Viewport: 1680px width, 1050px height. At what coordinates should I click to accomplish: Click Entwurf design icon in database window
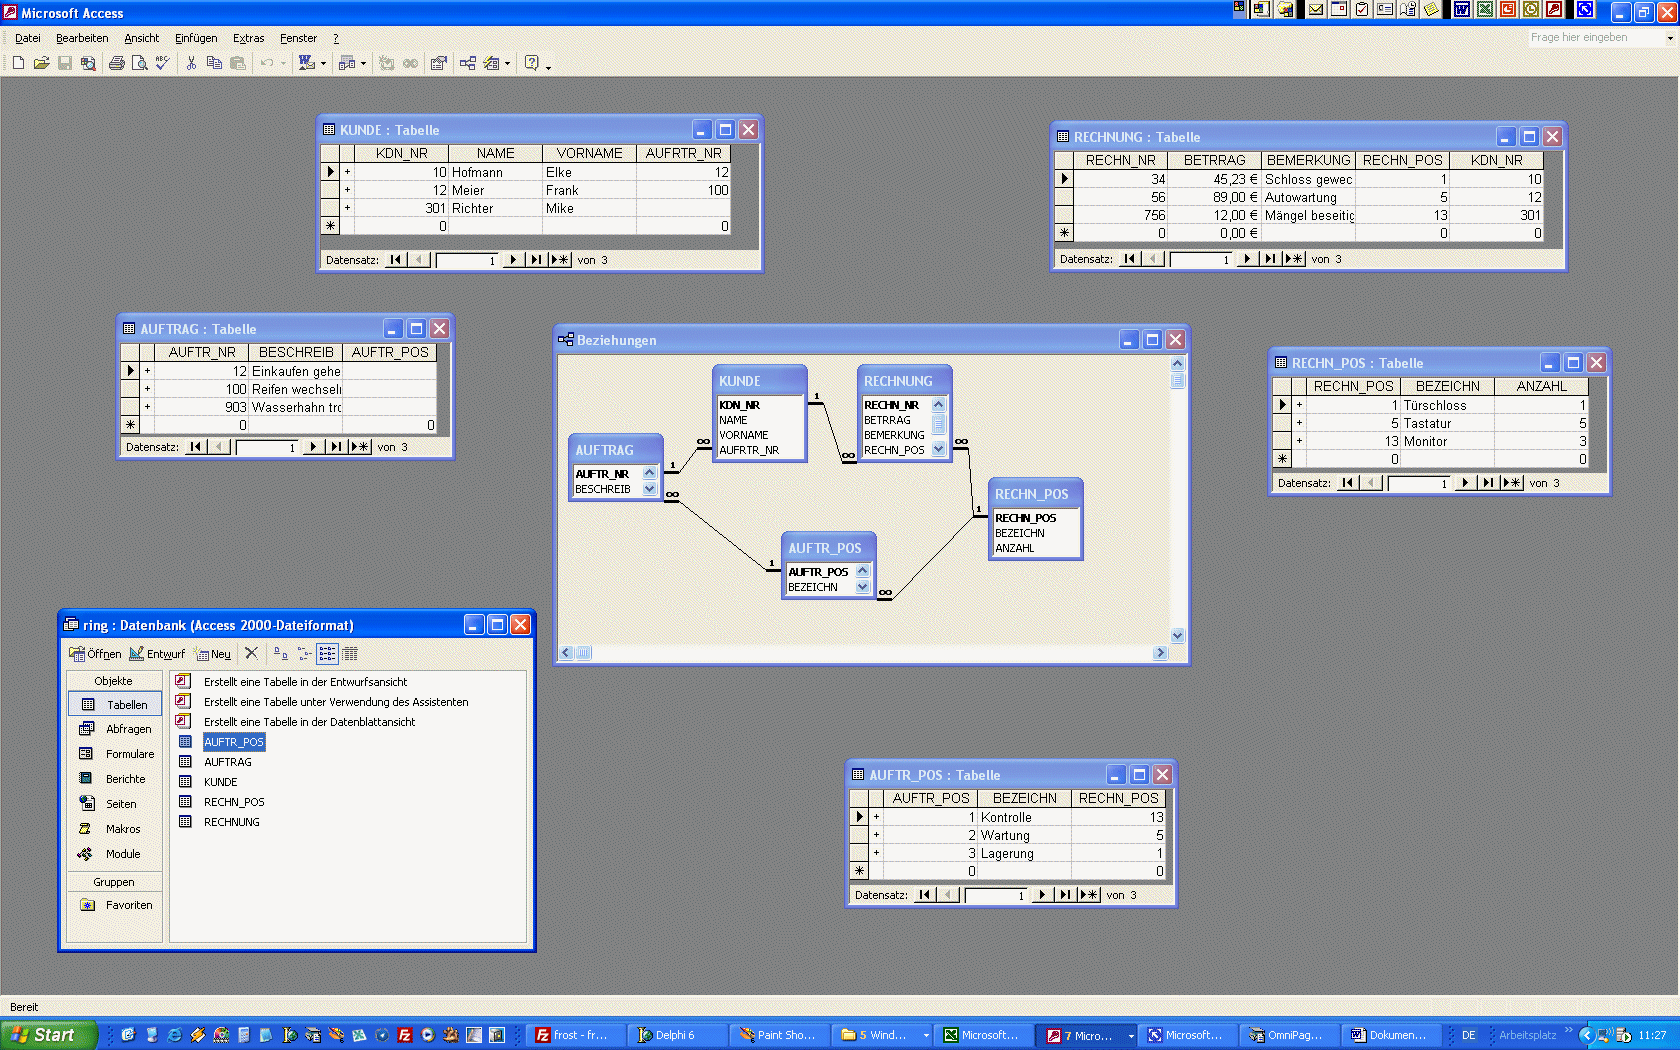pyautogui.click(x=157, y=654)
